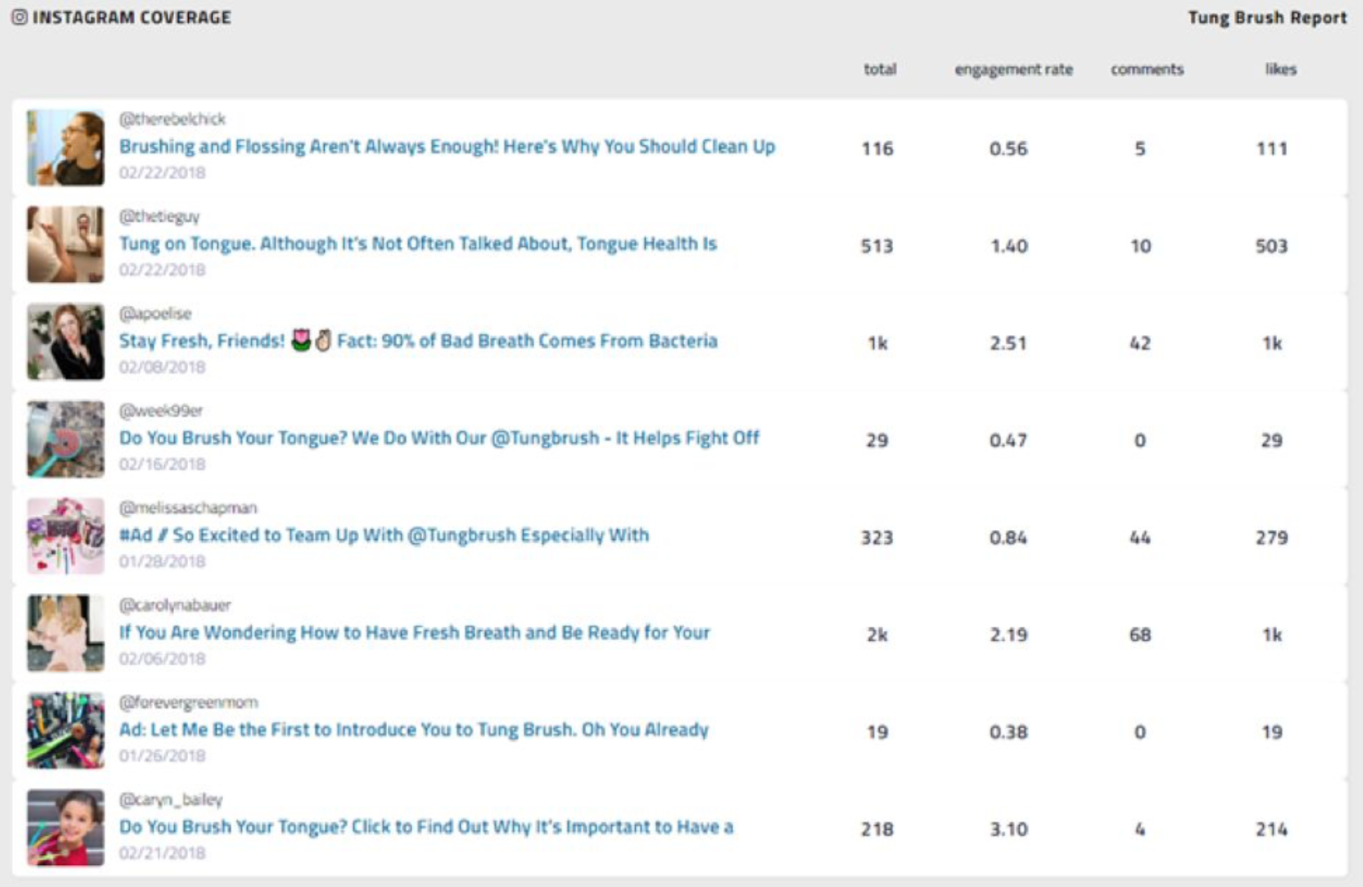Click the date 02/08/2018

pos(162,367)
